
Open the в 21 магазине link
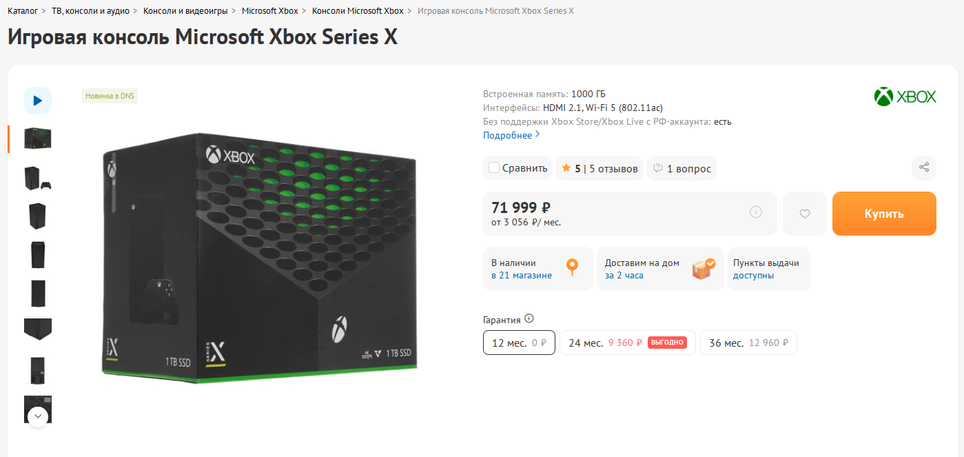(521, 275)
